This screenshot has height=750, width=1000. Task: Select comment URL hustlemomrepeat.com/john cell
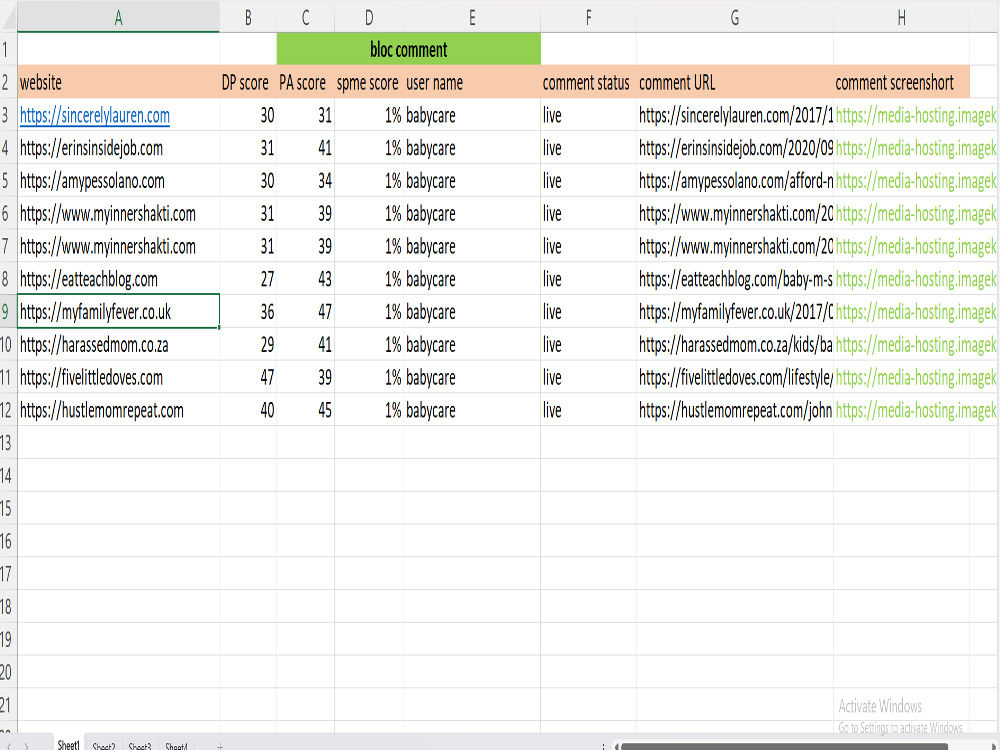click(735, 410)
